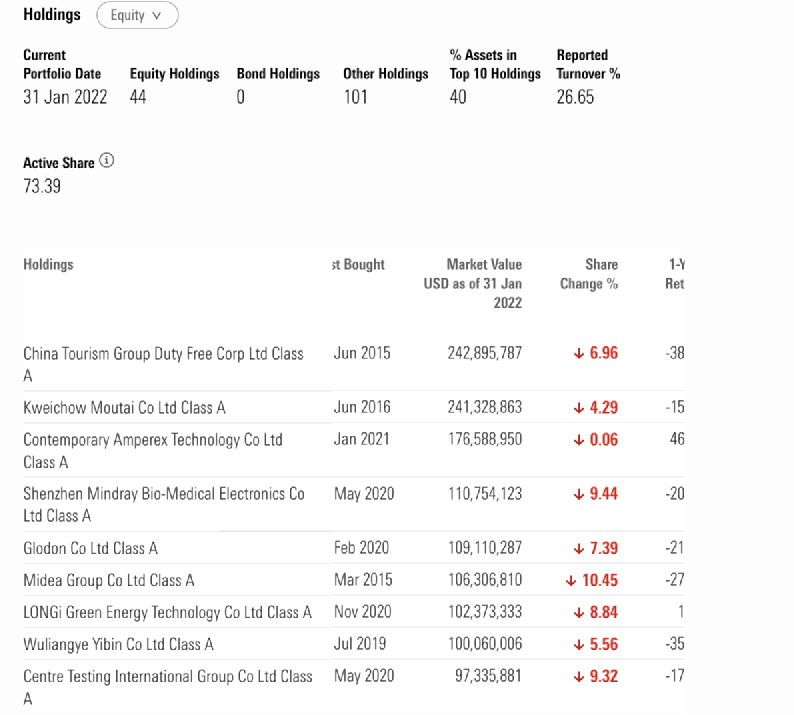This screenshot has height=715, width=794.
Task: Click Glodon Co Ltd Class A
Action: click(90, 548)
